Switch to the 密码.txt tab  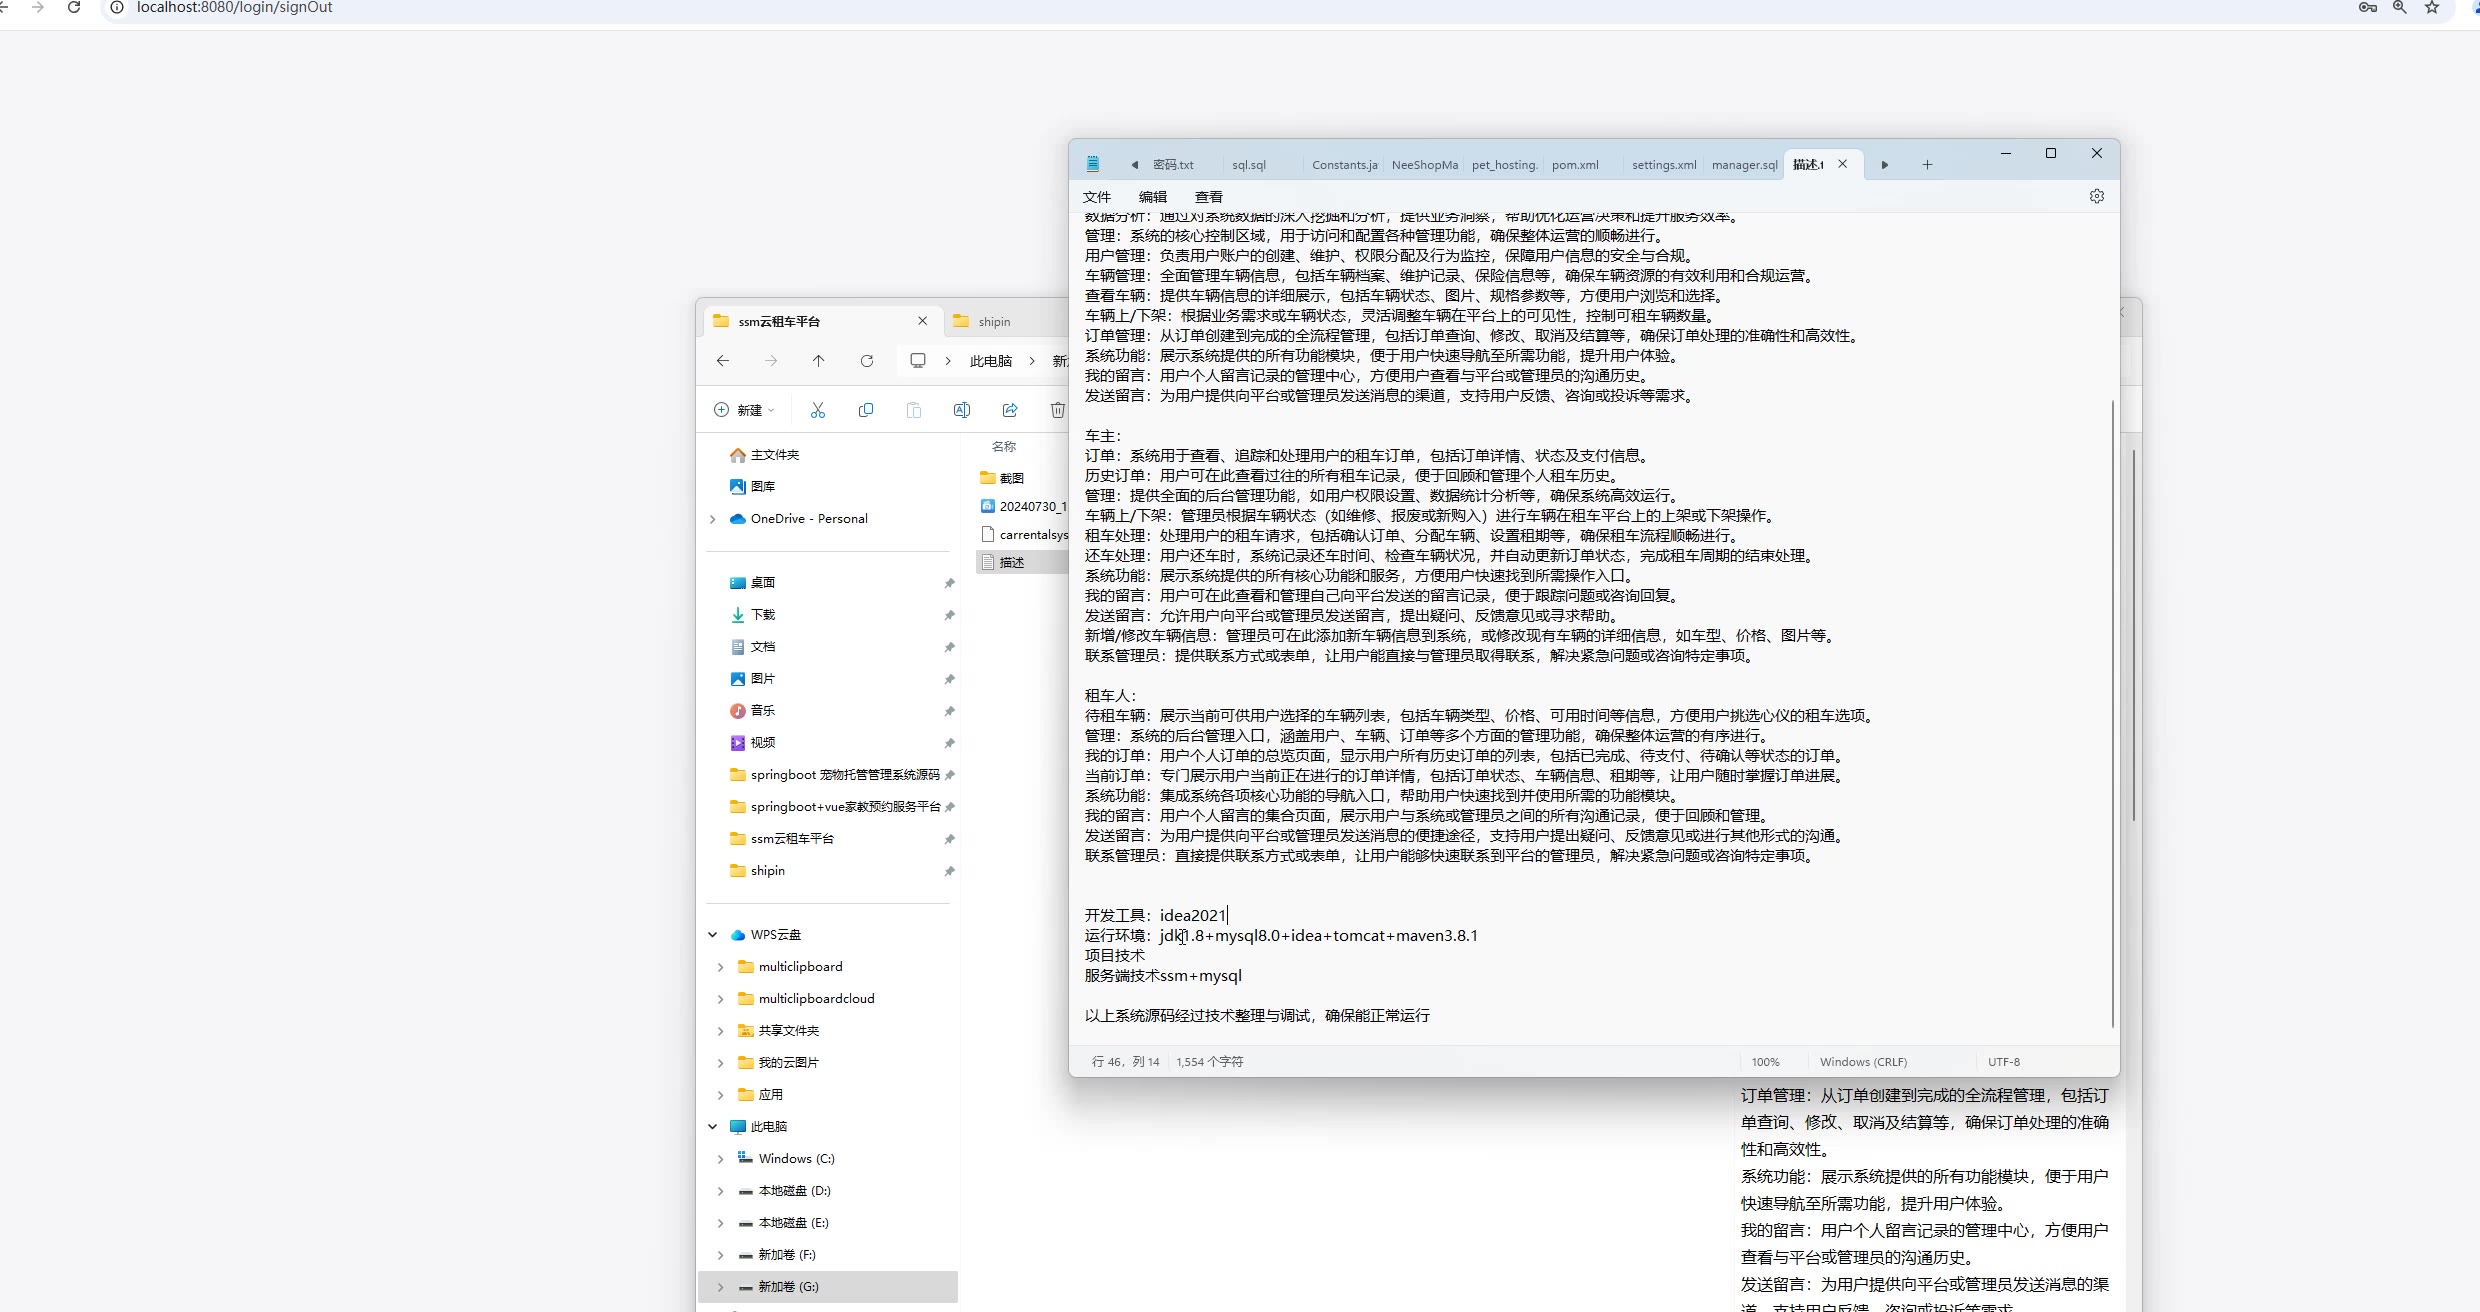pos(1173,165)
